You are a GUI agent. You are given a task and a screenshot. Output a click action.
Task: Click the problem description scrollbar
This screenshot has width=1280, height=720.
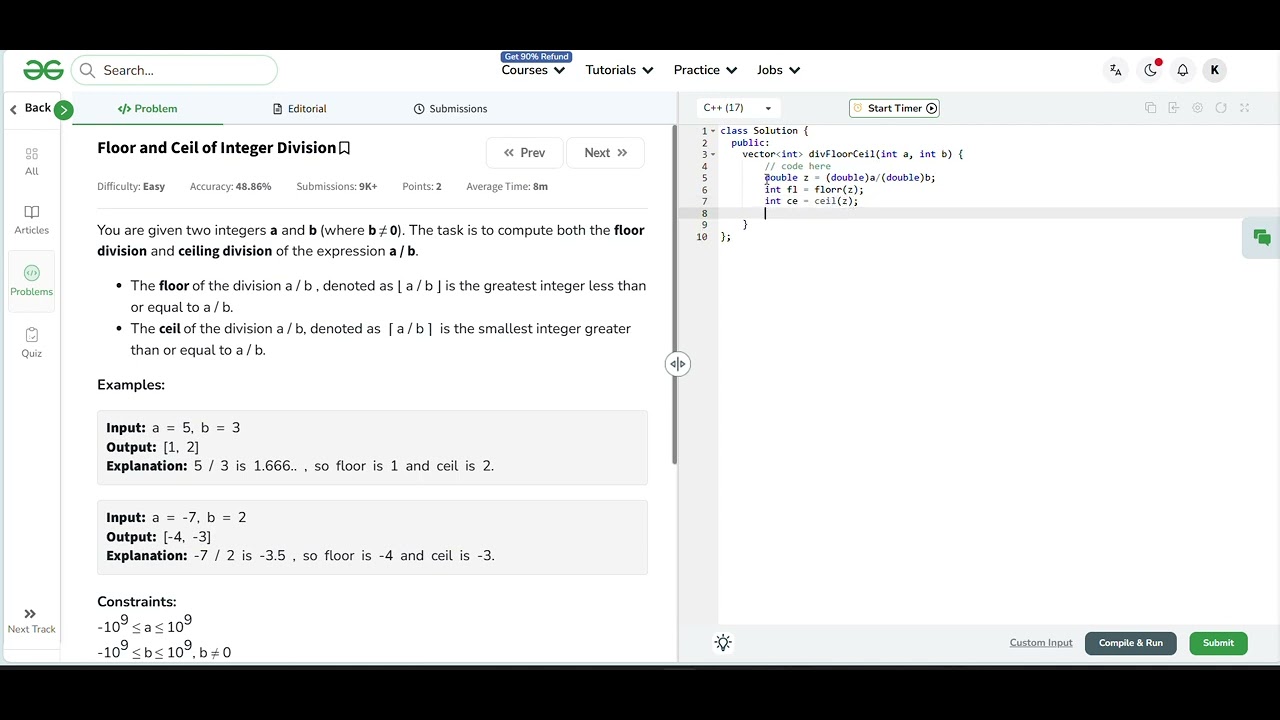tap(675, 294)
